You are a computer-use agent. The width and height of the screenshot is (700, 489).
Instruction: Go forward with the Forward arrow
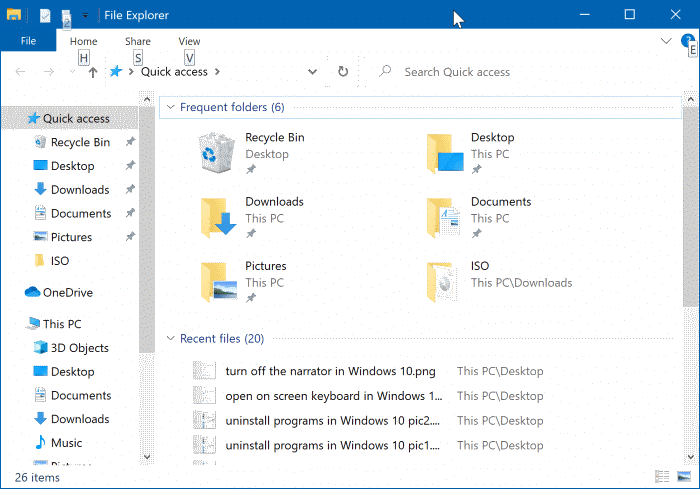[49, 71]
